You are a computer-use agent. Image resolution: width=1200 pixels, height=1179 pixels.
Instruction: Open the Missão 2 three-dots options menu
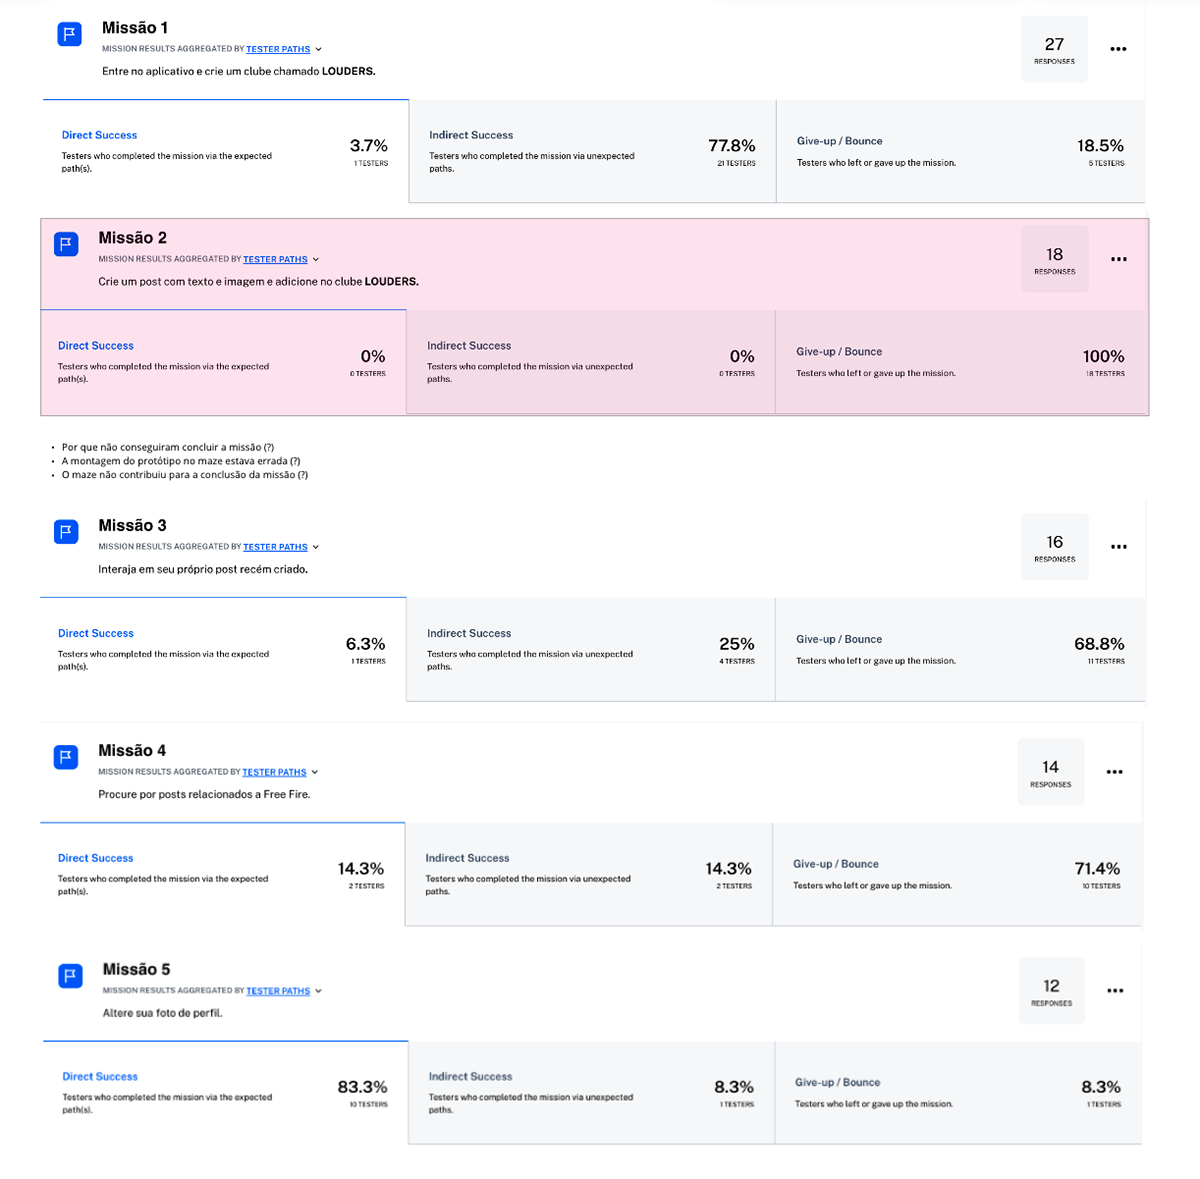[x=1118, y=259]
